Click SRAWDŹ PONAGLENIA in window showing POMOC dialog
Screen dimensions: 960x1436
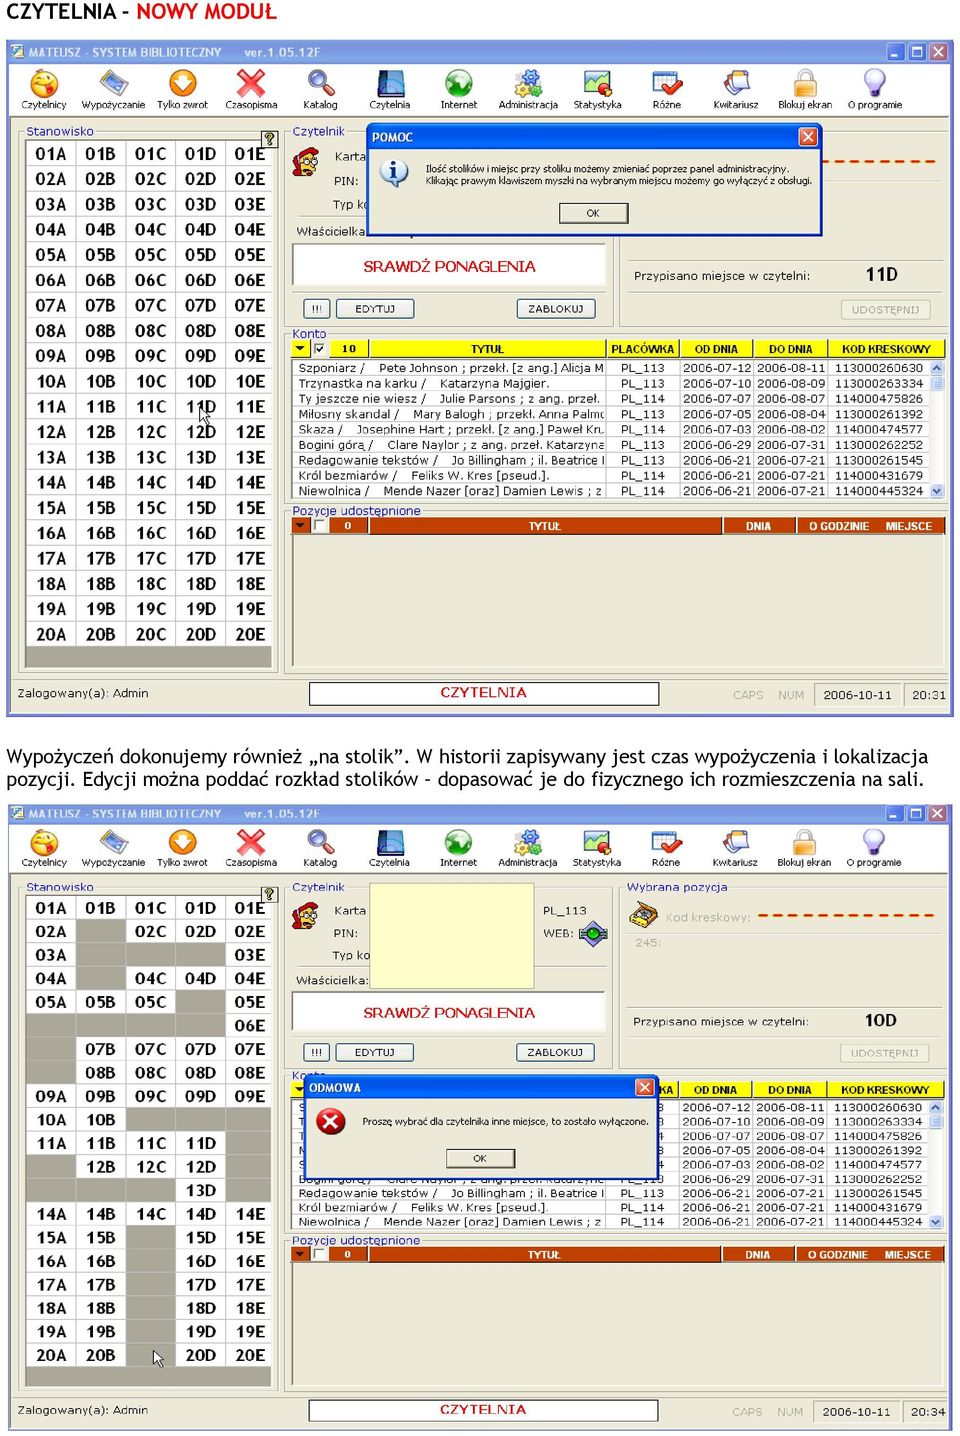pyautogui.click(x=449, y=266)
